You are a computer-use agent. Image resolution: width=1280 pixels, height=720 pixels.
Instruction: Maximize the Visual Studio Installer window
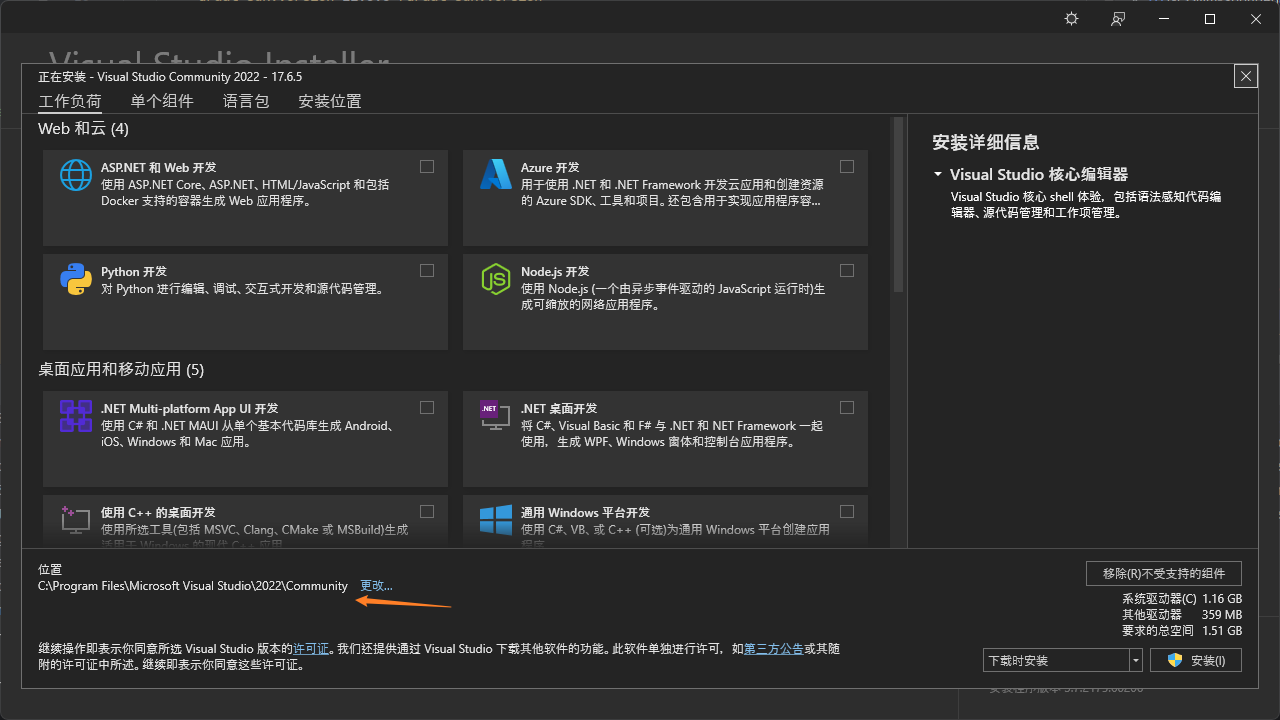coord(1210,19)
